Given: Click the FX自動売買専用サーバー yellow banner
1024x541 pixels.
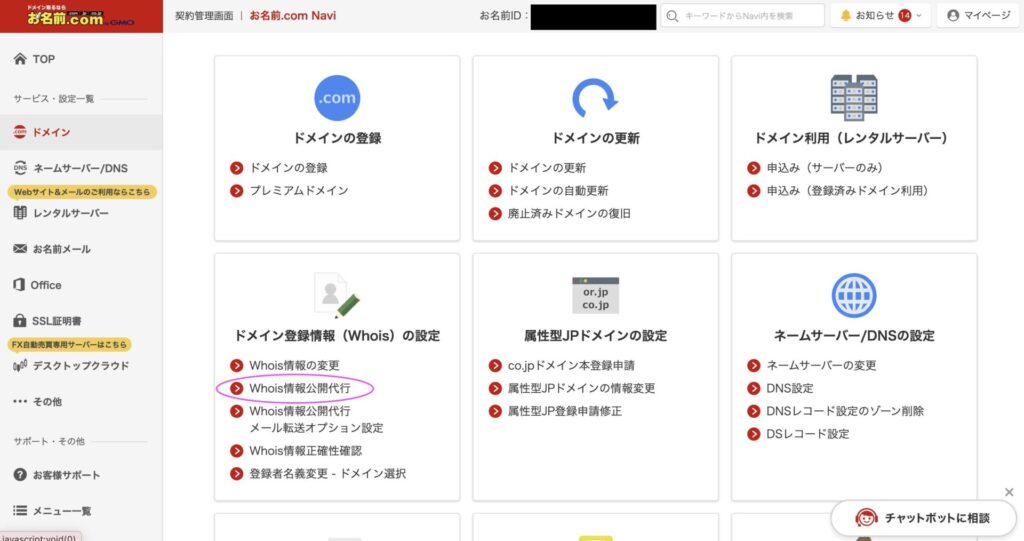Looking at the screenshot, I should point(69,344).
